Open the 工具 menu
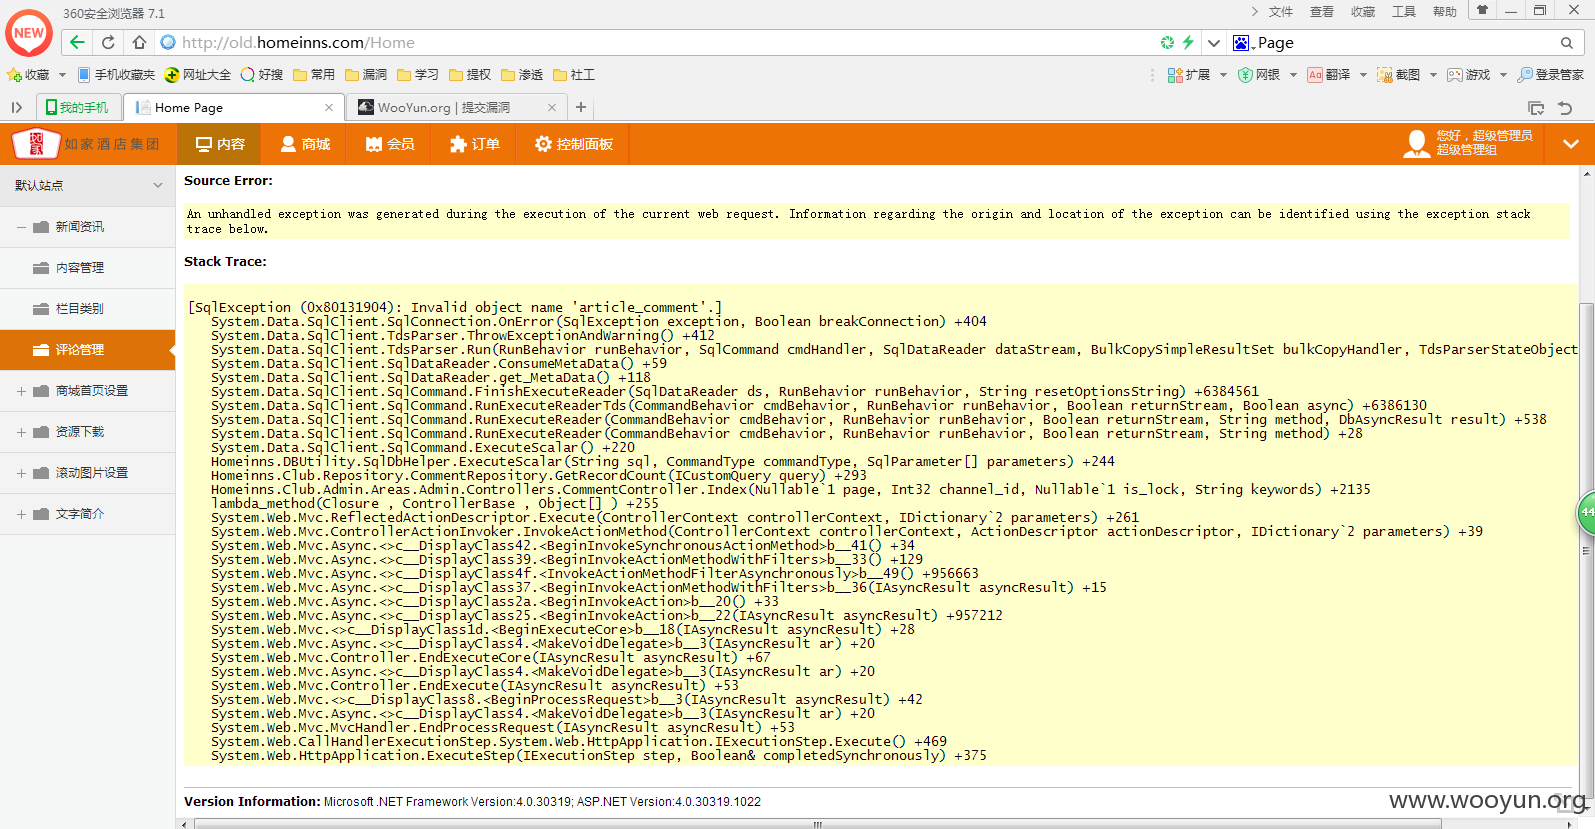The height and width of the screenshot is (829, 1595). tap(1404, 12)
